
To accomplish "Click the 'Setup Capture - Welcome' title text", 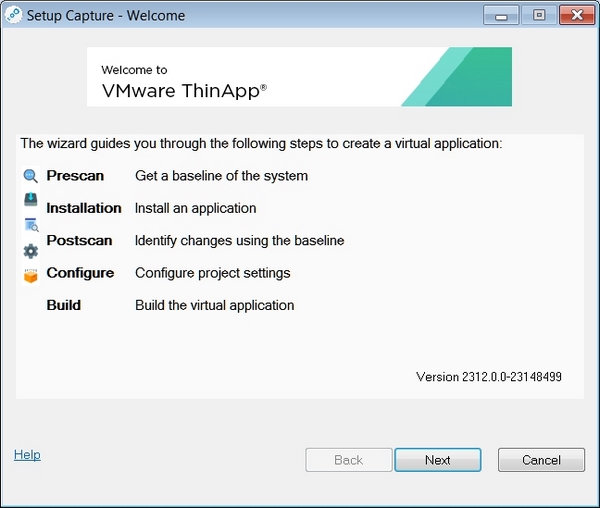I will point(106,16).
